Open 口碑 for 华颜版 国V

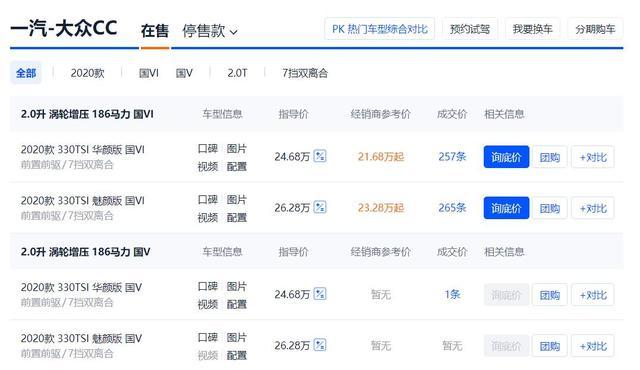pos(208,286)
